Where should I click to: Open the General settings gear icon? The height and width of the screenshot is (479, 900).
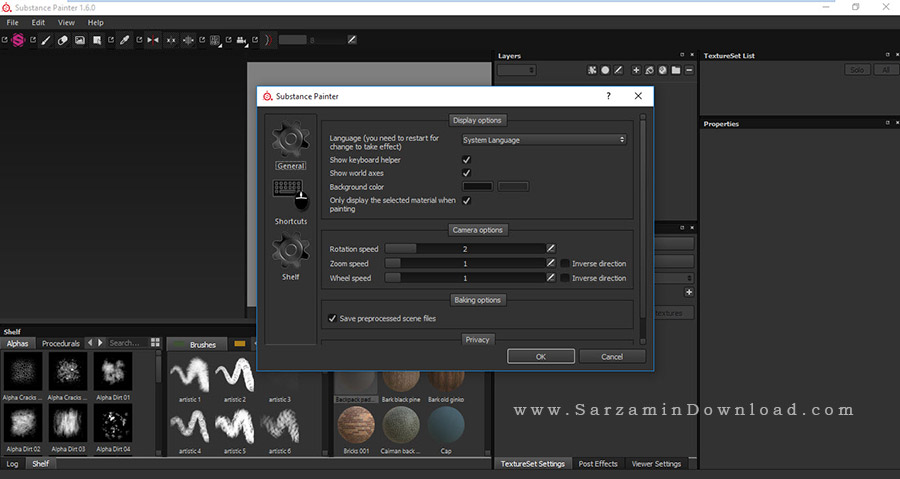coord(290,139)
